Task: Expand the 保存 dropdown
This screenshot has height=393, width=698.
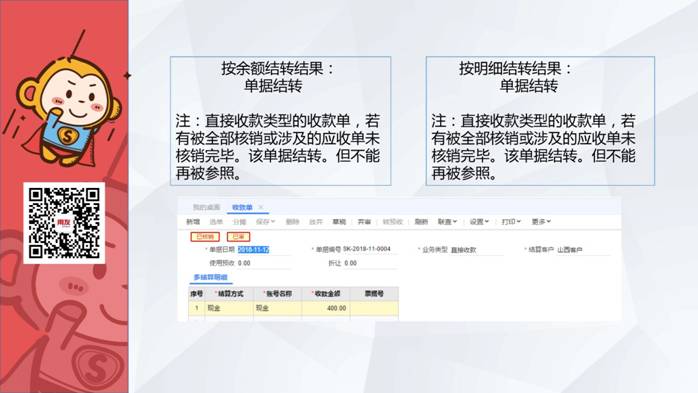Action: (265, 222)
